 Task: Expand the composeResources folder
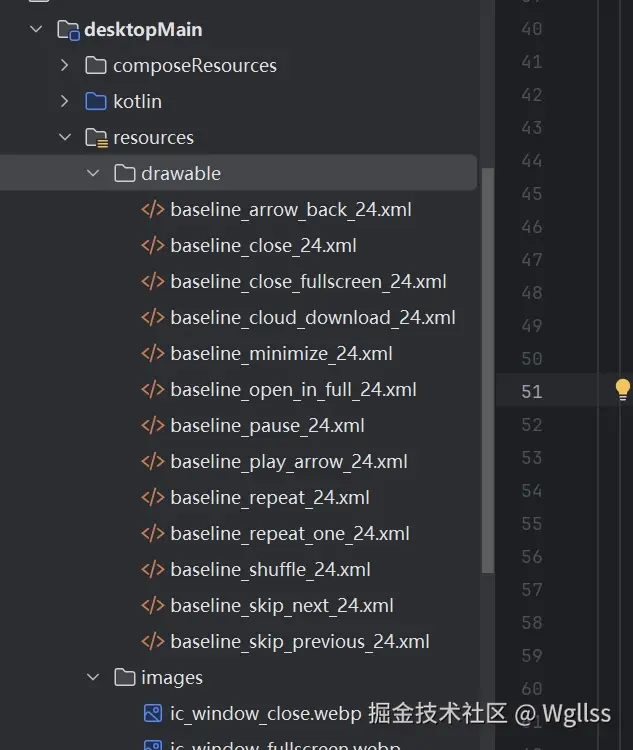tap(65, 66)
